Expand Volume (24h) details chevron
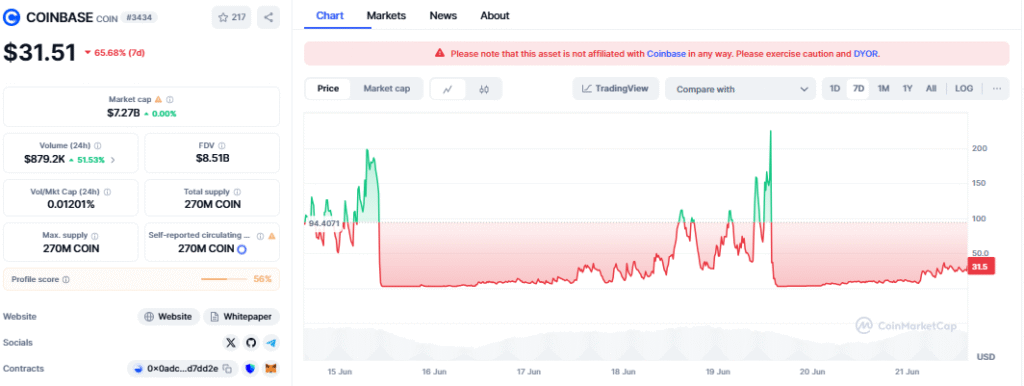 click(112, 159)
